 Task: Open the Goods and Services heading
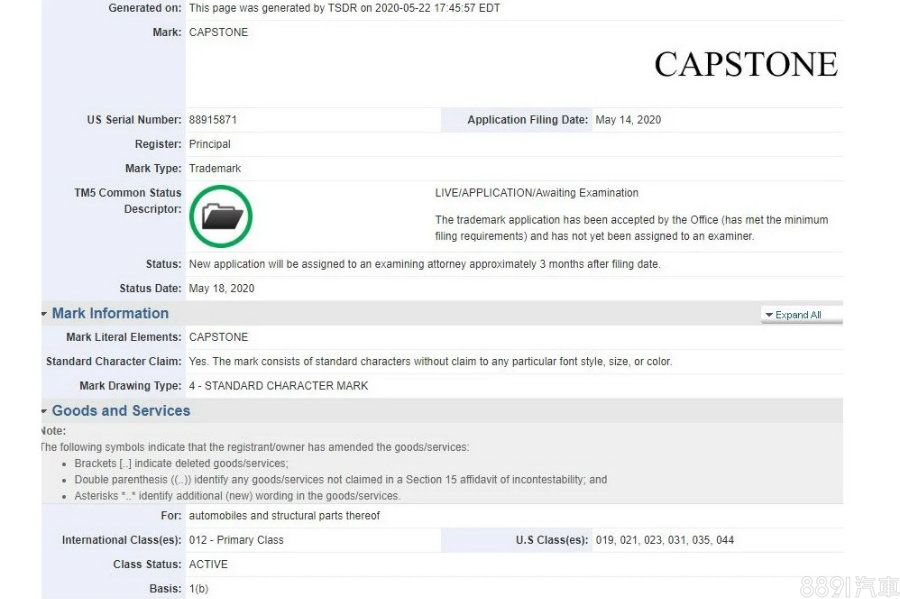point(121,411)
